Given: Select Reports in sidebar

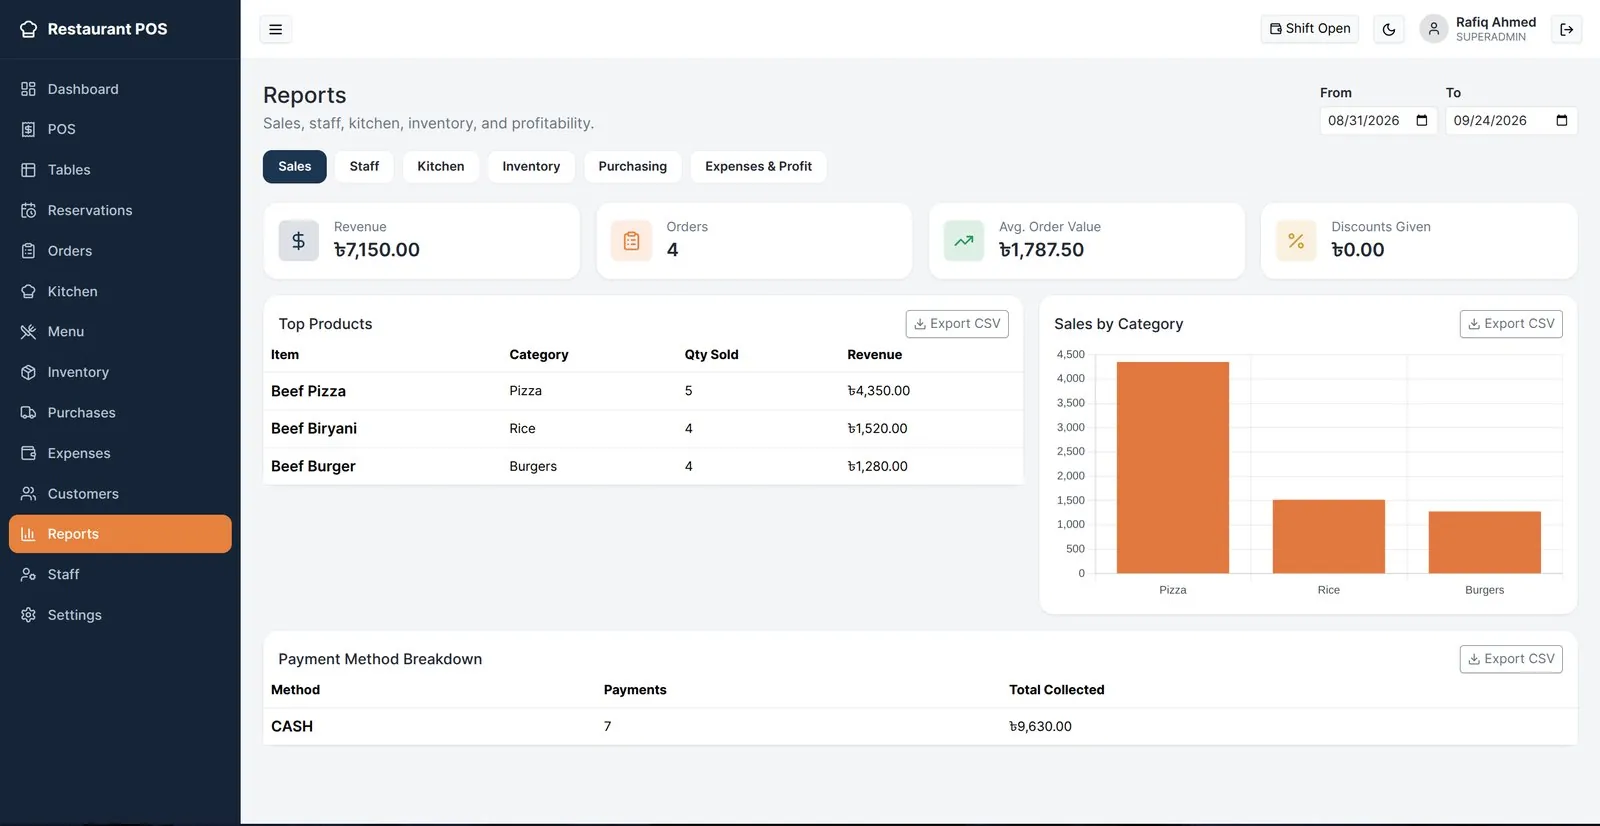Looking at the screenshot, I should pyautogui.click(x=120, y=534).
